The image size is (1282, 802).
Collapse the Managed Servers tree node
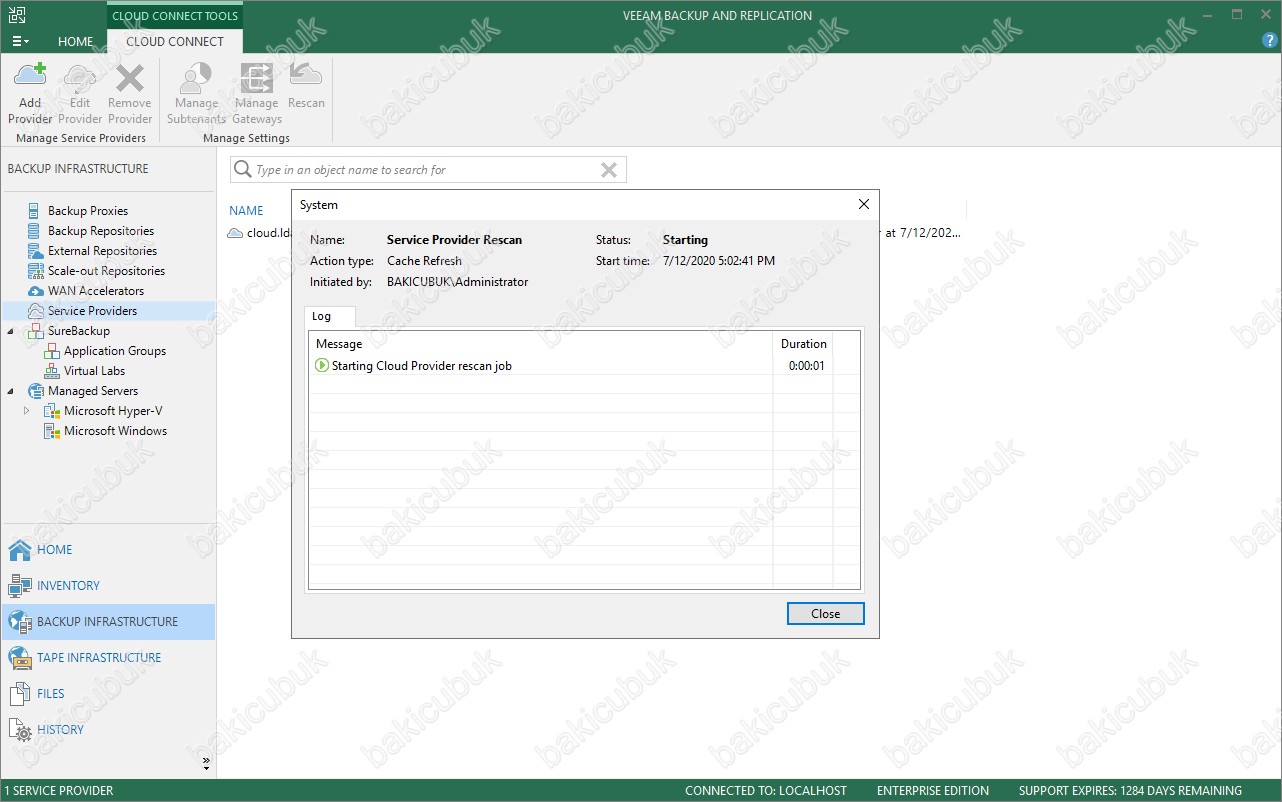point(11,391)
